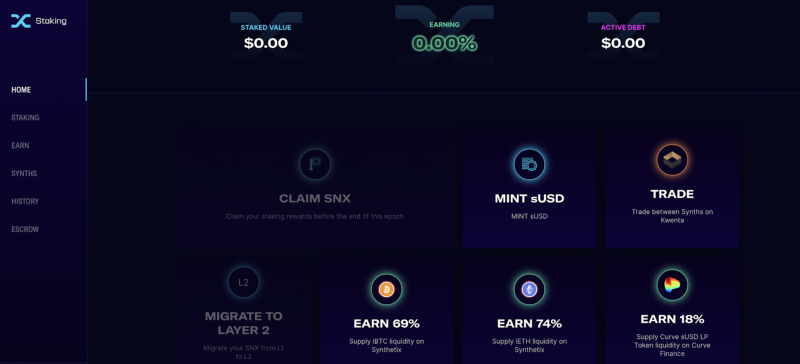This screenshot has height=364, width=800.
Task: Click the Staked Value amount
Action: 266,43
